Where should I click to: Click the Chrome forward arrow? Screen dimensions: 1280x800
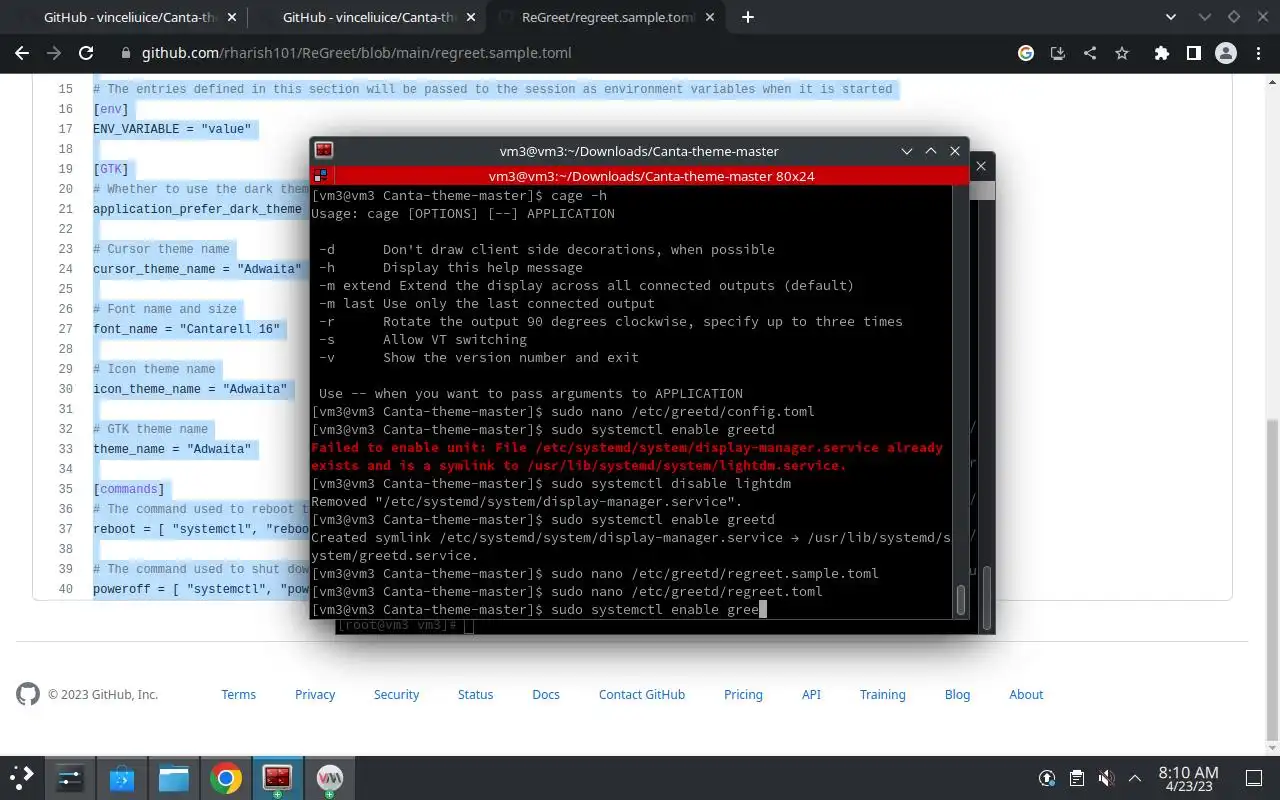[54, 53]
